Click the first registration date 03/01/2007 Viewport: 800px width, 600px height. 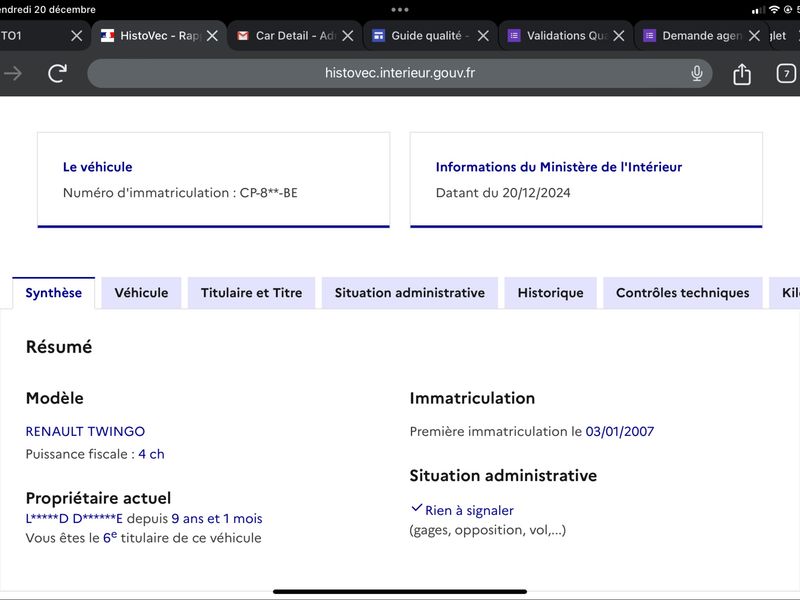tap(619, 432)
